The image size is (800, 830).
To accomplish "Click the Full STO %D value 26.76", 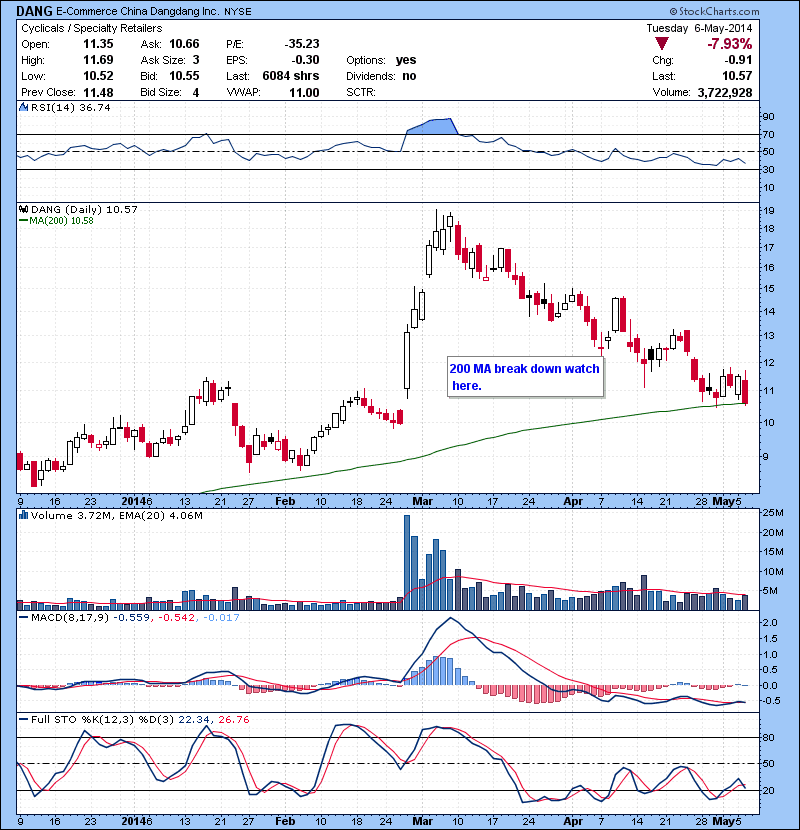I will [x=233, y=719].
